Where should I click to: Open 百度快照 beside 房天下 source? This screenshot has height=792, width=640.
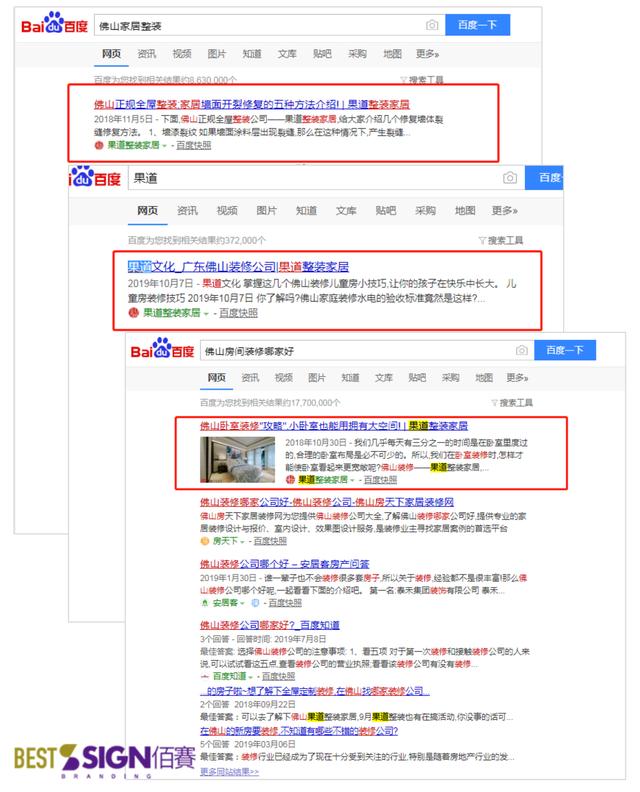[x=270, y=541]
